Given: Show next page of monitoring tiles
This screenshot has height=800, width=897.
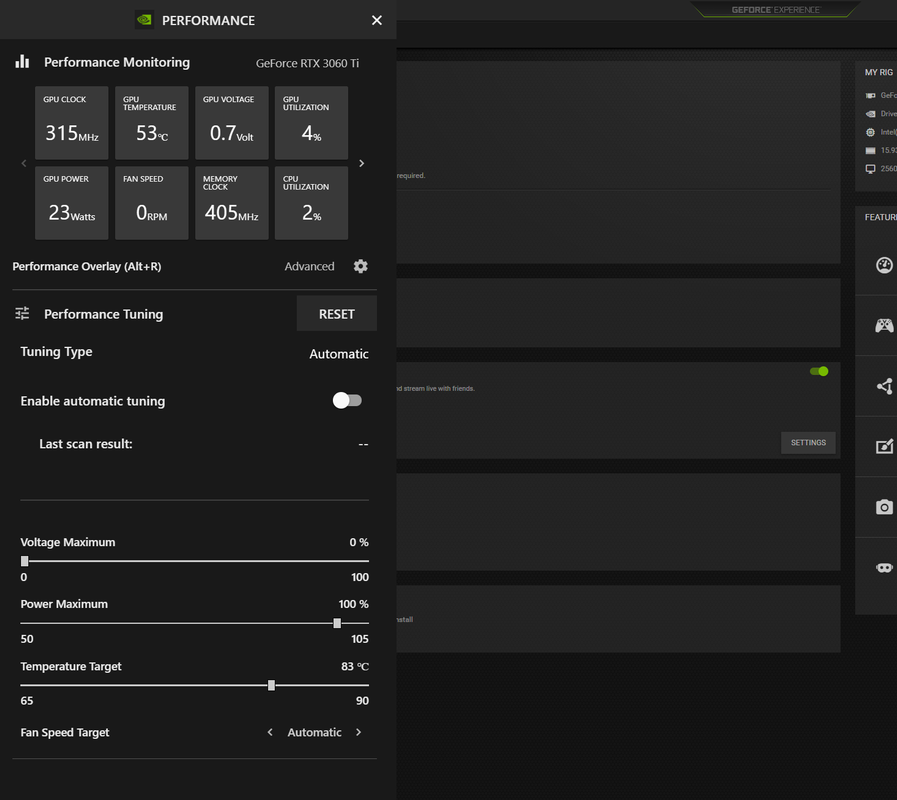Looking at the screenshot, I should tap(362, 163).
